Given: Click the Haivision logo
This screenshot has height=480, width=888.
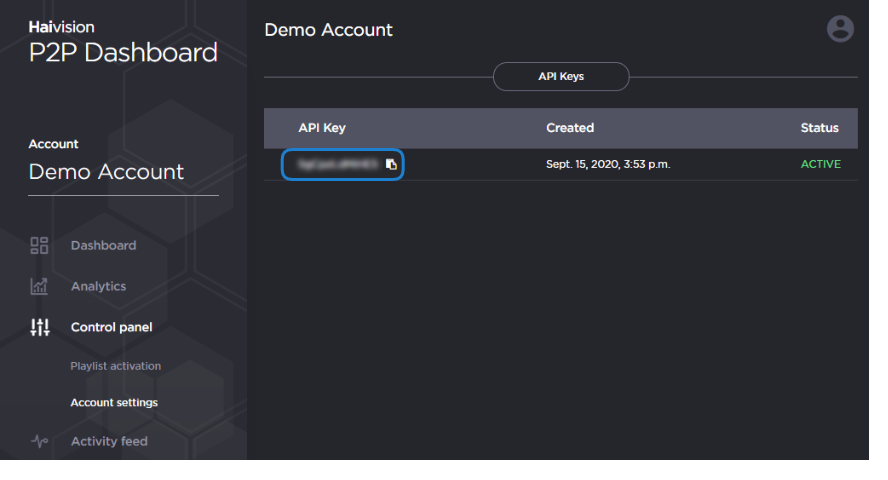Looking at the screenshot, I should click(61, 27).
